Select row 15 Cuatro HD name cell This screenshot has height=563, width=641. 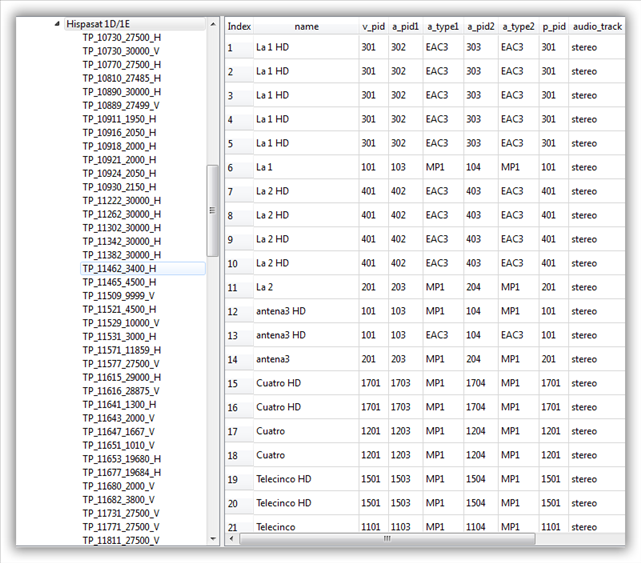[x=306, y=383]
